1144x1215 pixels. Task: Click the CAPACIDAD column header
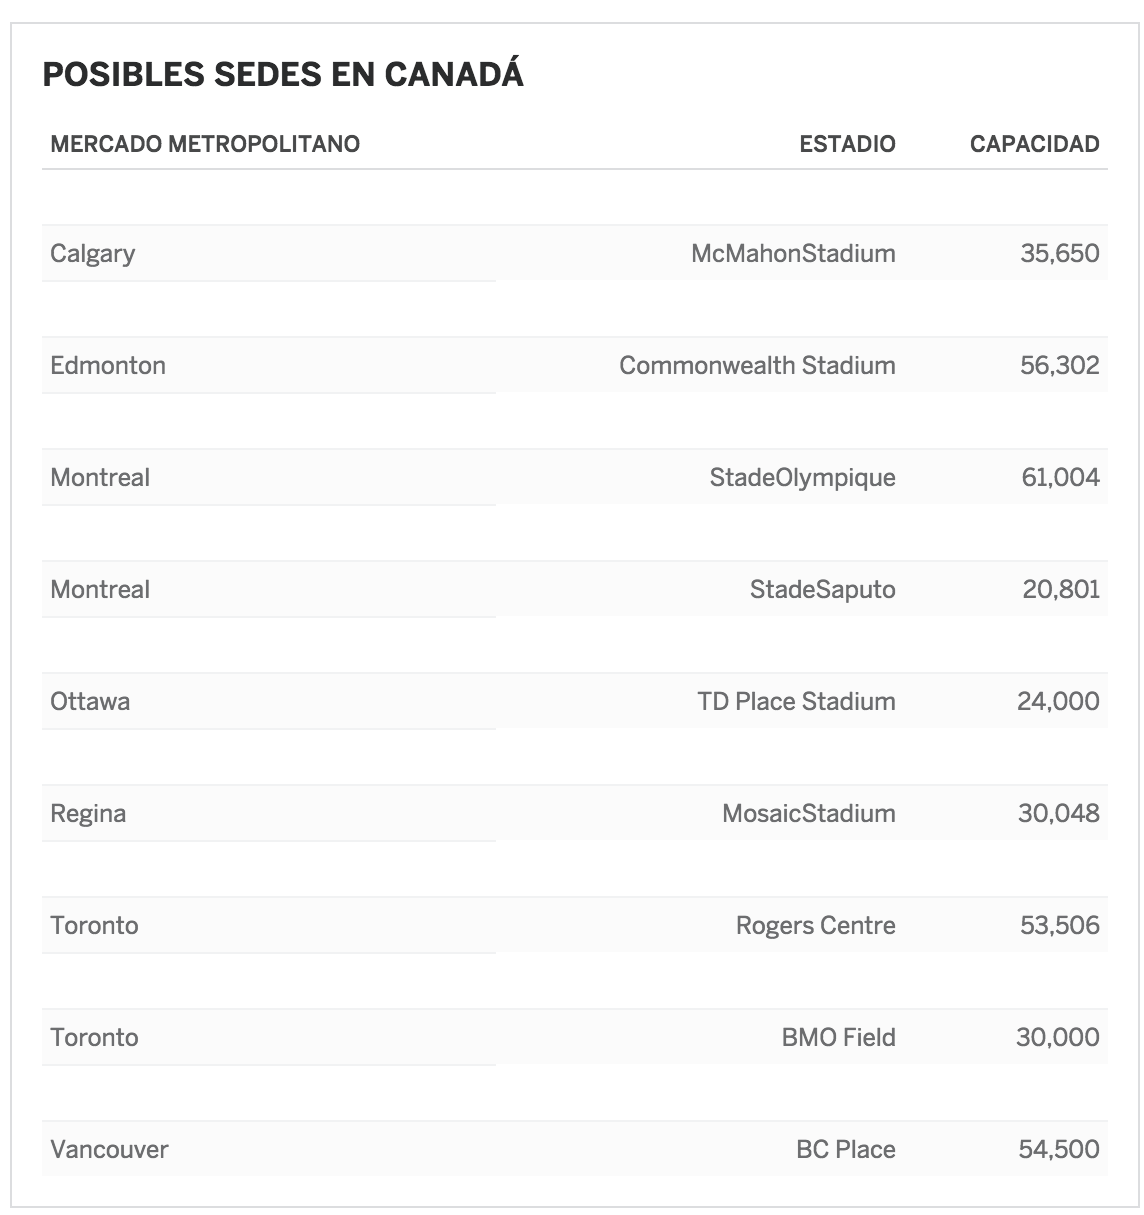[x=1034, y=144]
